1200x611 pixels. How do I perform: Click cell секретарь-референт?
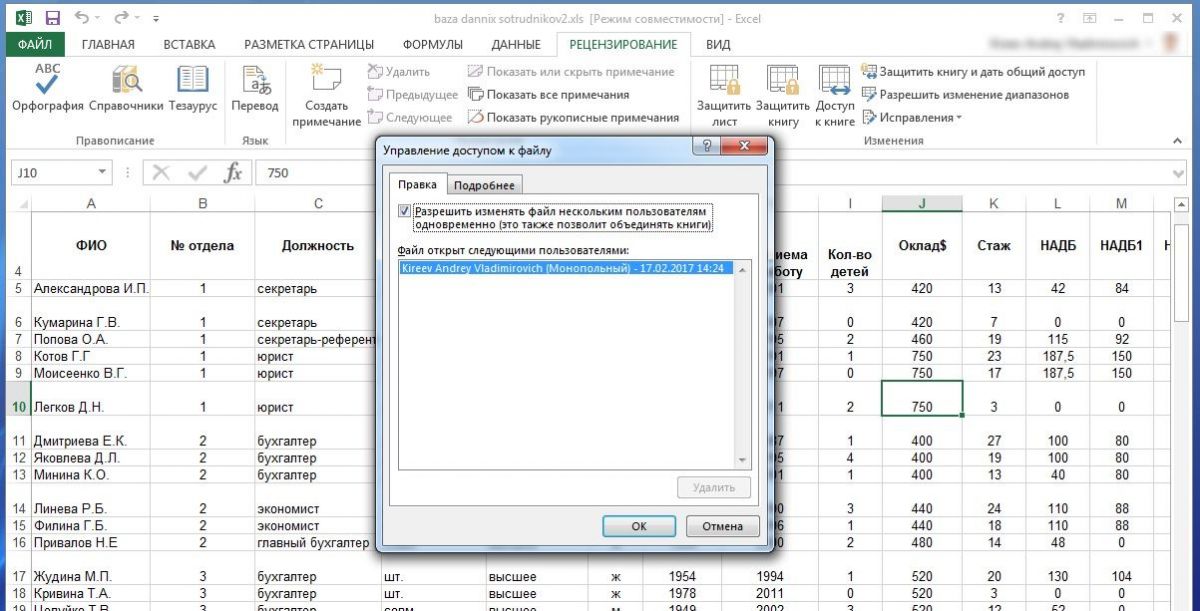(316, 339)
